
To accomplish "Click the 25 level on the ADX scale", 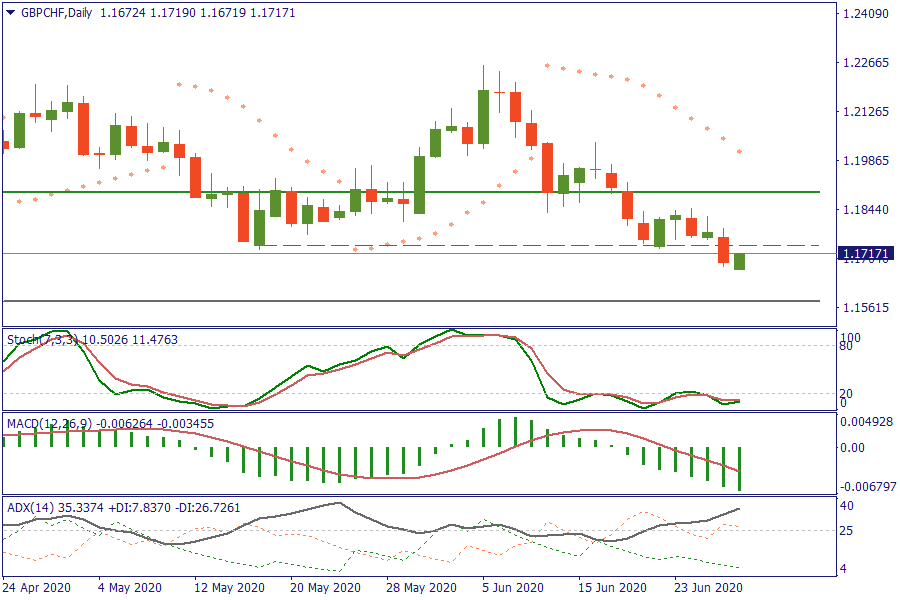I will [x=847, y=531].
